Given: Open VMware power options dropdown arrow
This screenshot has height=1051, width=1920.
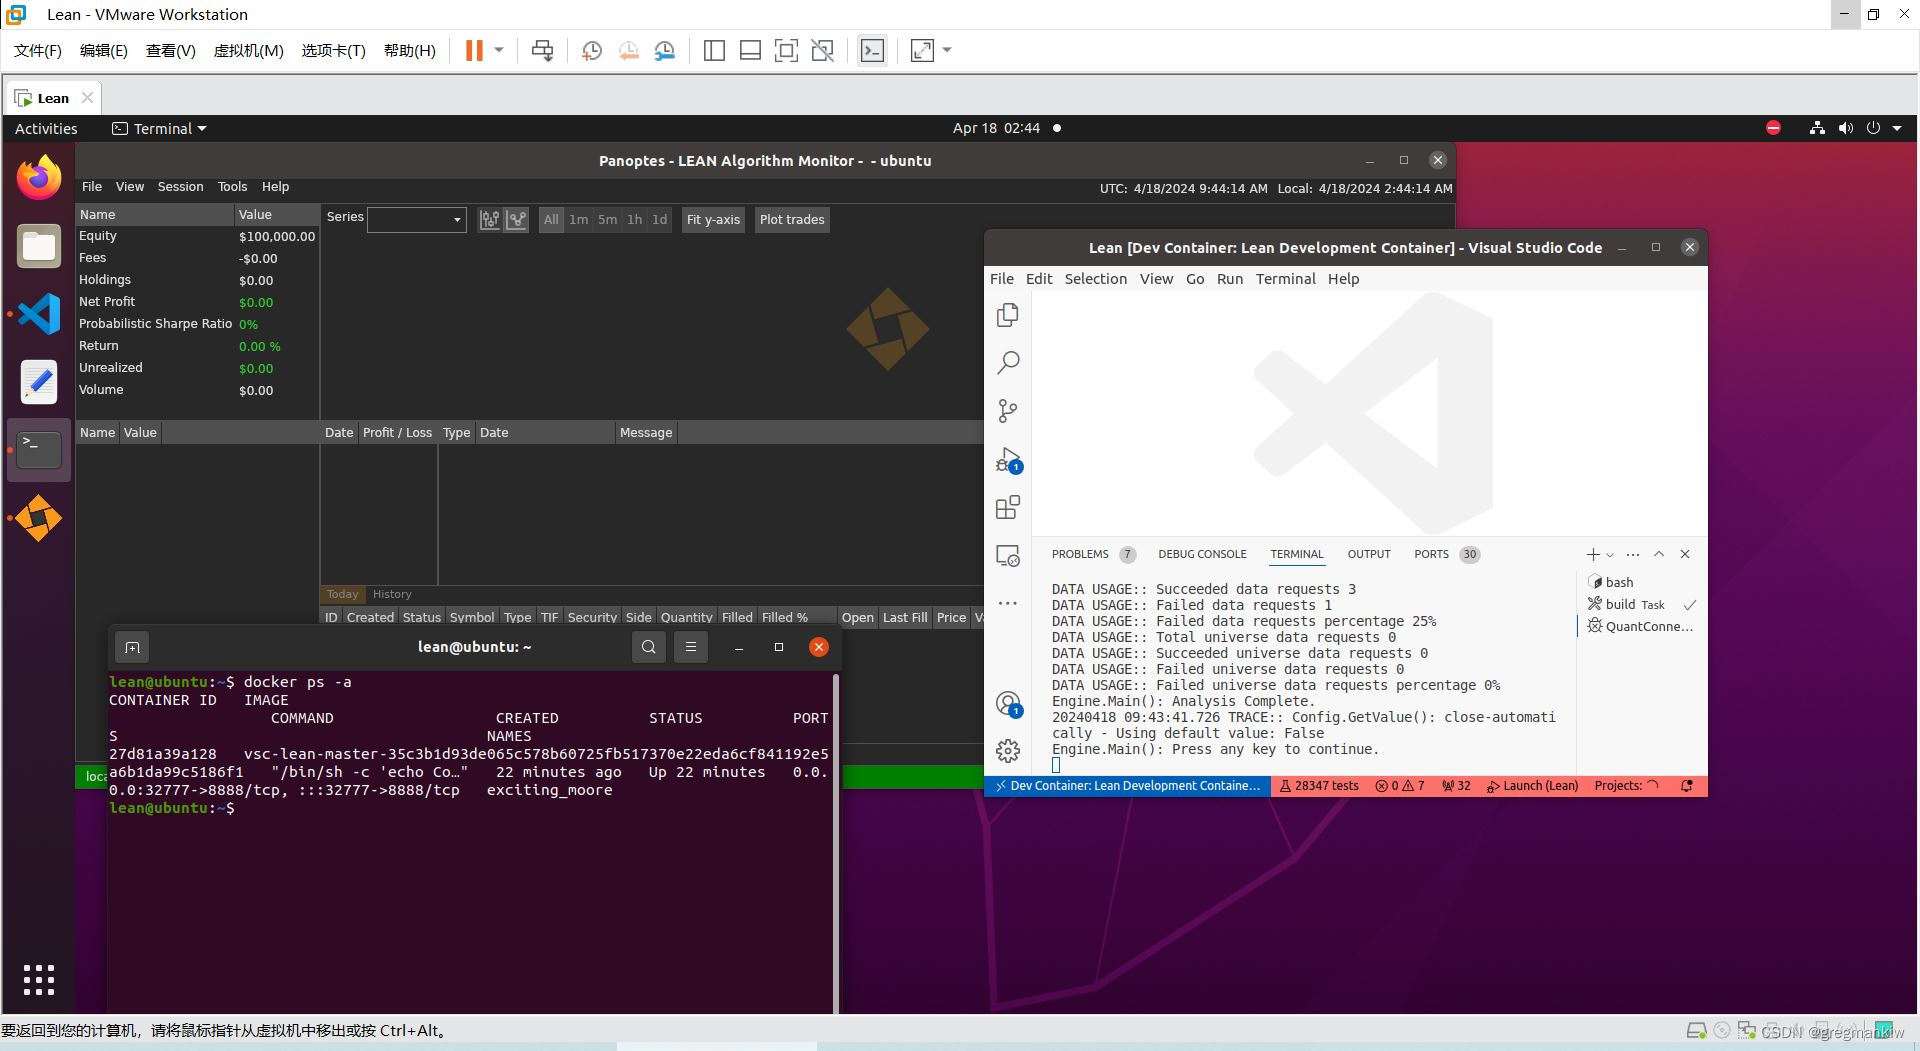Looking at the screenshot, I should tap(499, 50).
